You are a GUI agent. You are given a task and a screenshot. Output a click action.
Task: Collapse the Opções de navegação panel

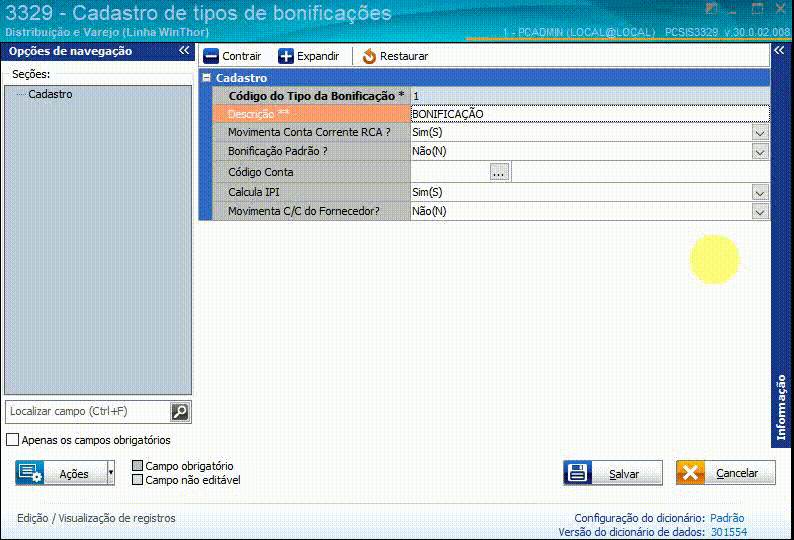point(184,51)
